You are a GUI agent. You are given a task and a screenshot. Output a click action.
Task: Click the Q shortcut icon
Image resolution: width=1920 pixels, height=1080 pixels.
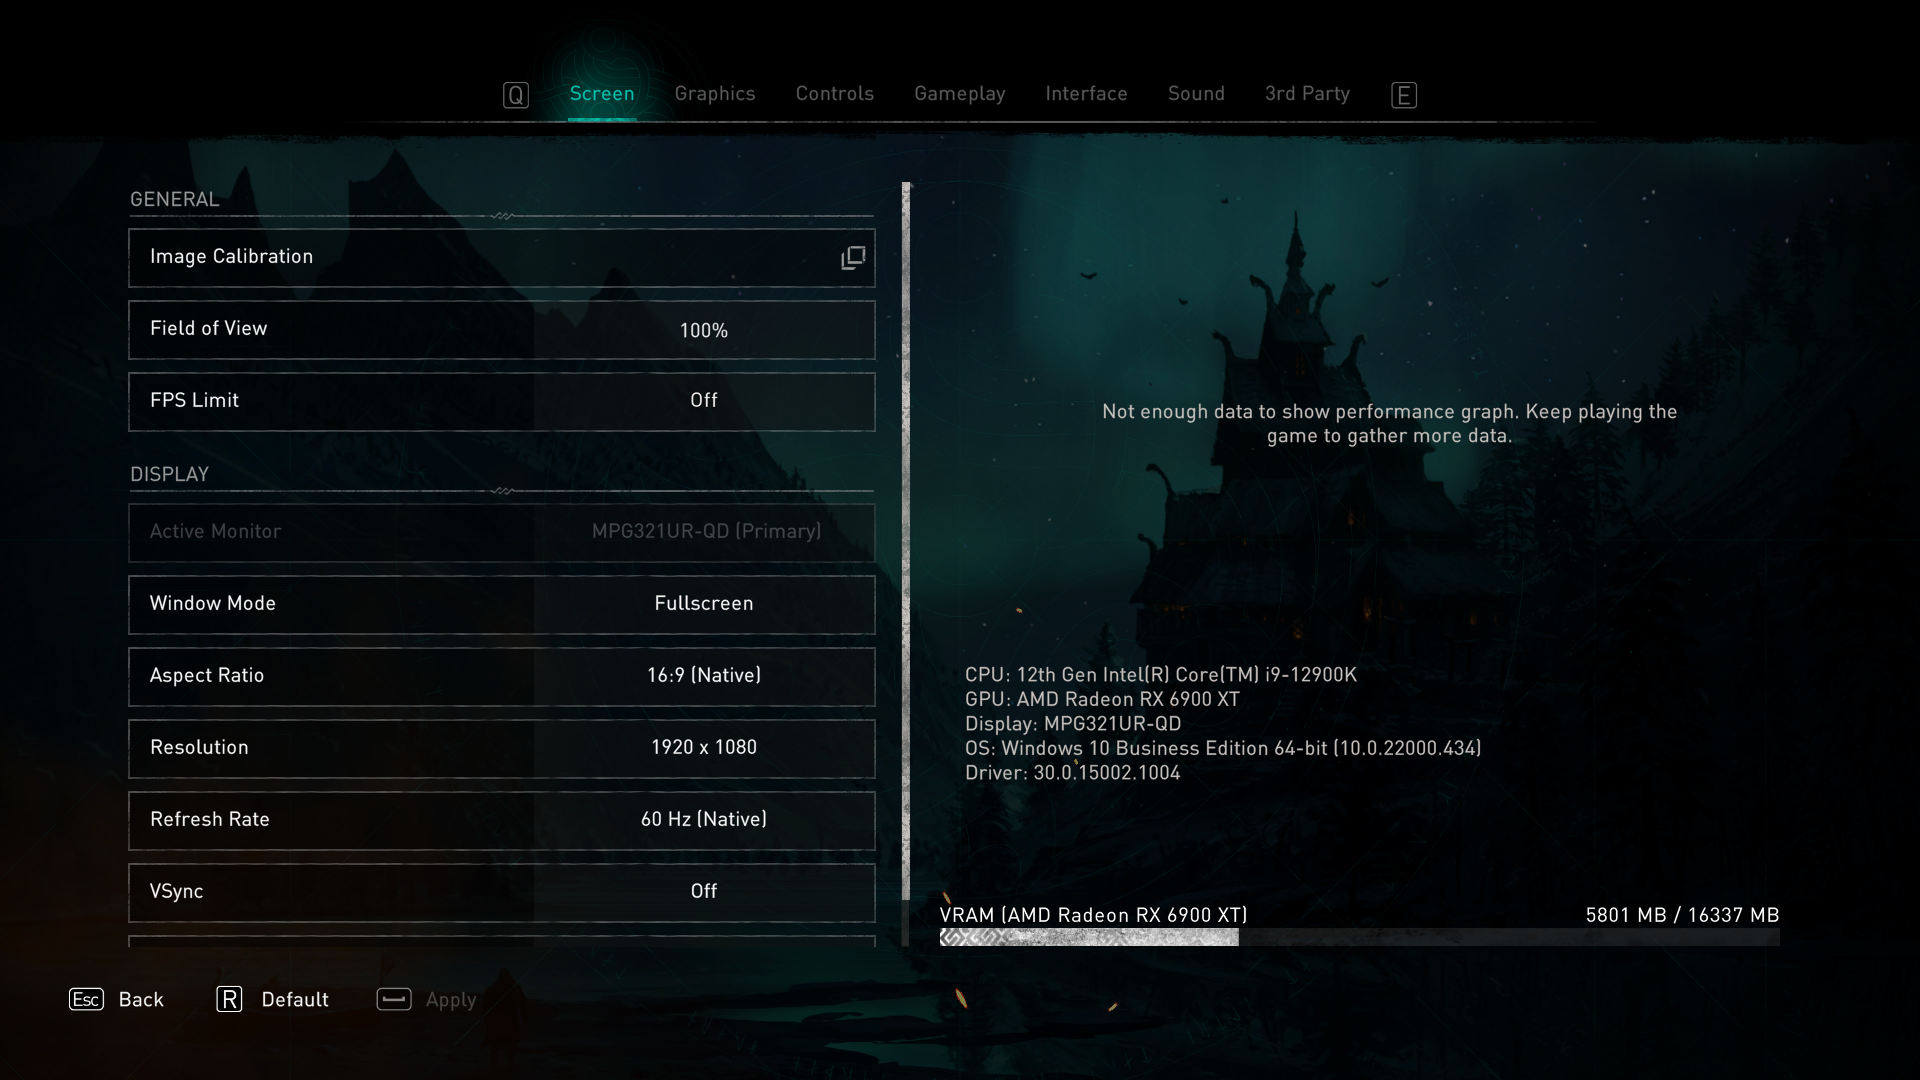[516, 94]
